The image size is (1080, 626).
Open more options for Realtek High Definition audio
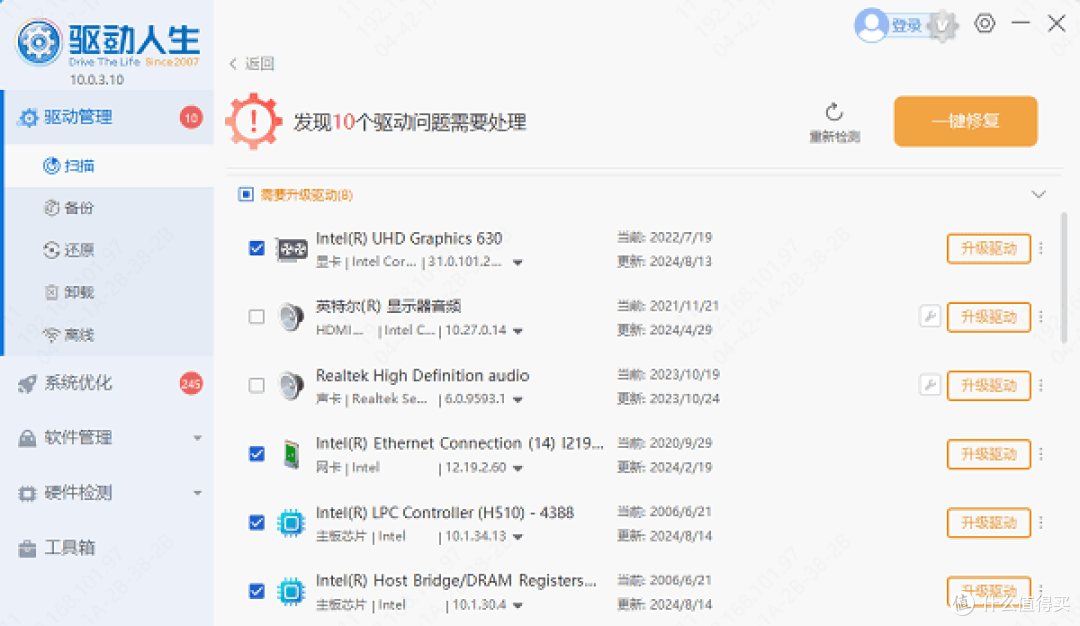[1041, 385]
